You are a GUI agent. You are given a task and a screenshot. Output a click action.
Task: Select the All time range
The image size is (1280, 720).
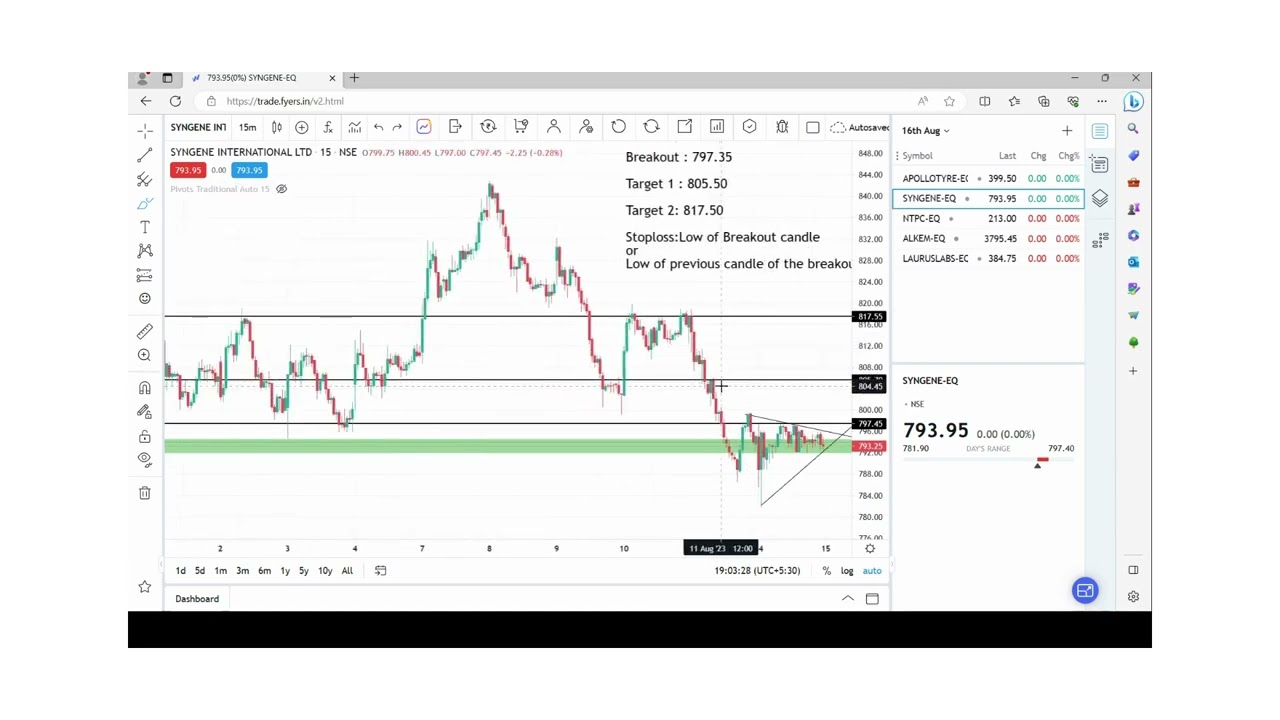347,570
